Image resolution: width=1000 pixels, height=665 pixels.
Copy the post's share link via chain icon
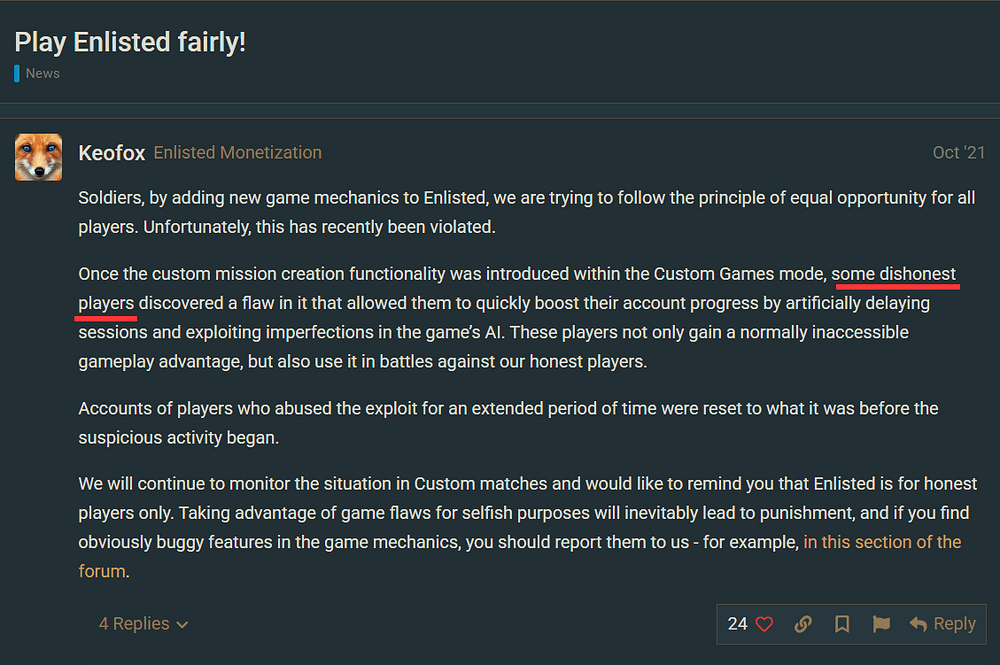803,624
